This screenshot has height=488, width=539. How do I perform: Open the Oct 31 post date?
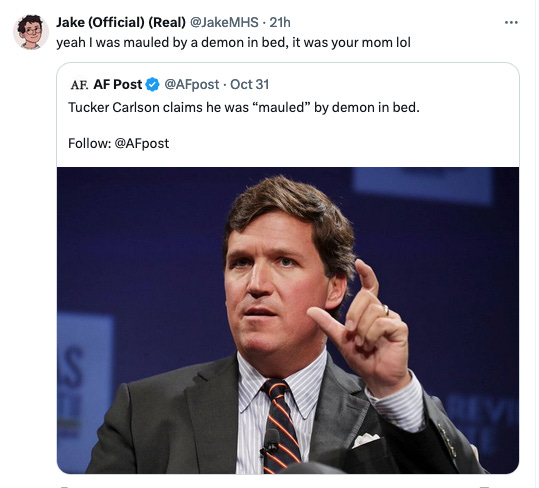pos(249,85)
